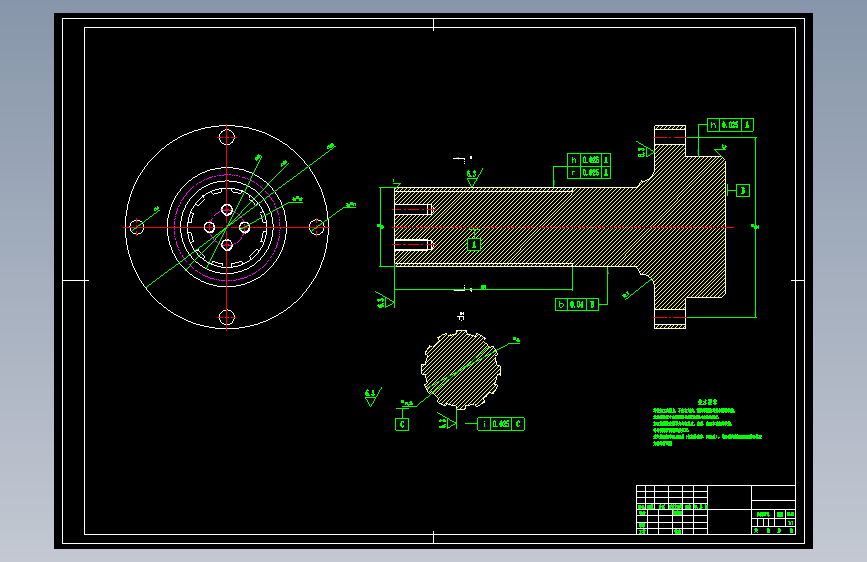This screenshot has height=562, width=867.
Task: Select the outer flange circle in front view
Action: click(x=227, y=227)
